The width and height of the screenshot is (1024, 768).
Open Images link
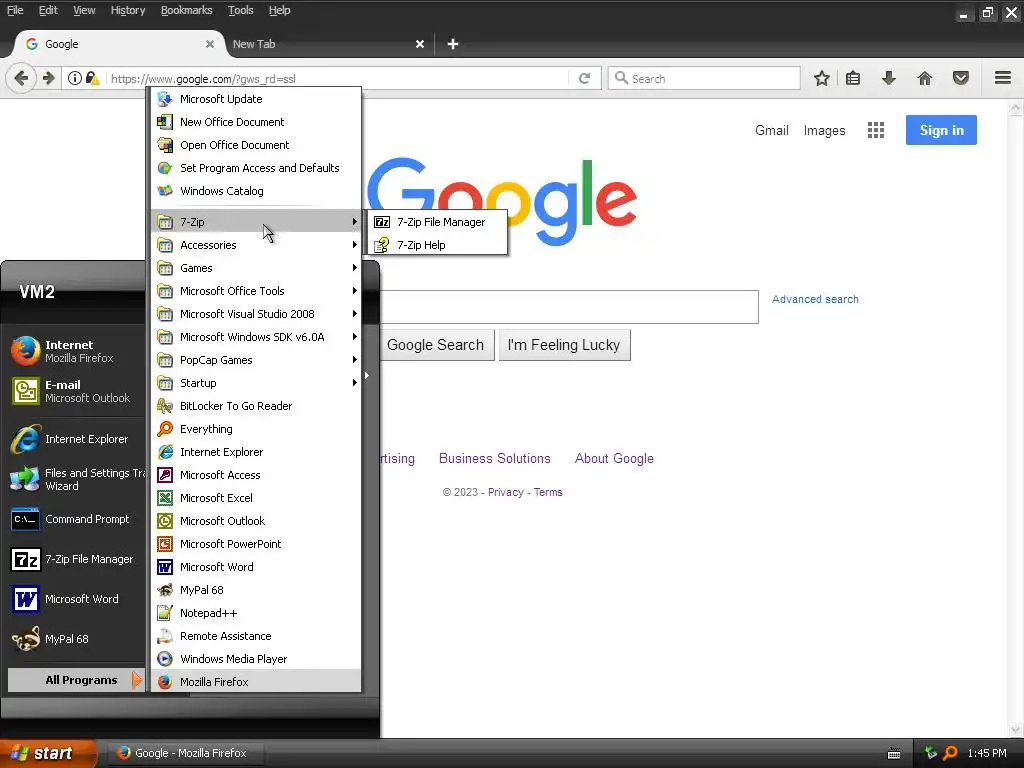tap(824, 130)
